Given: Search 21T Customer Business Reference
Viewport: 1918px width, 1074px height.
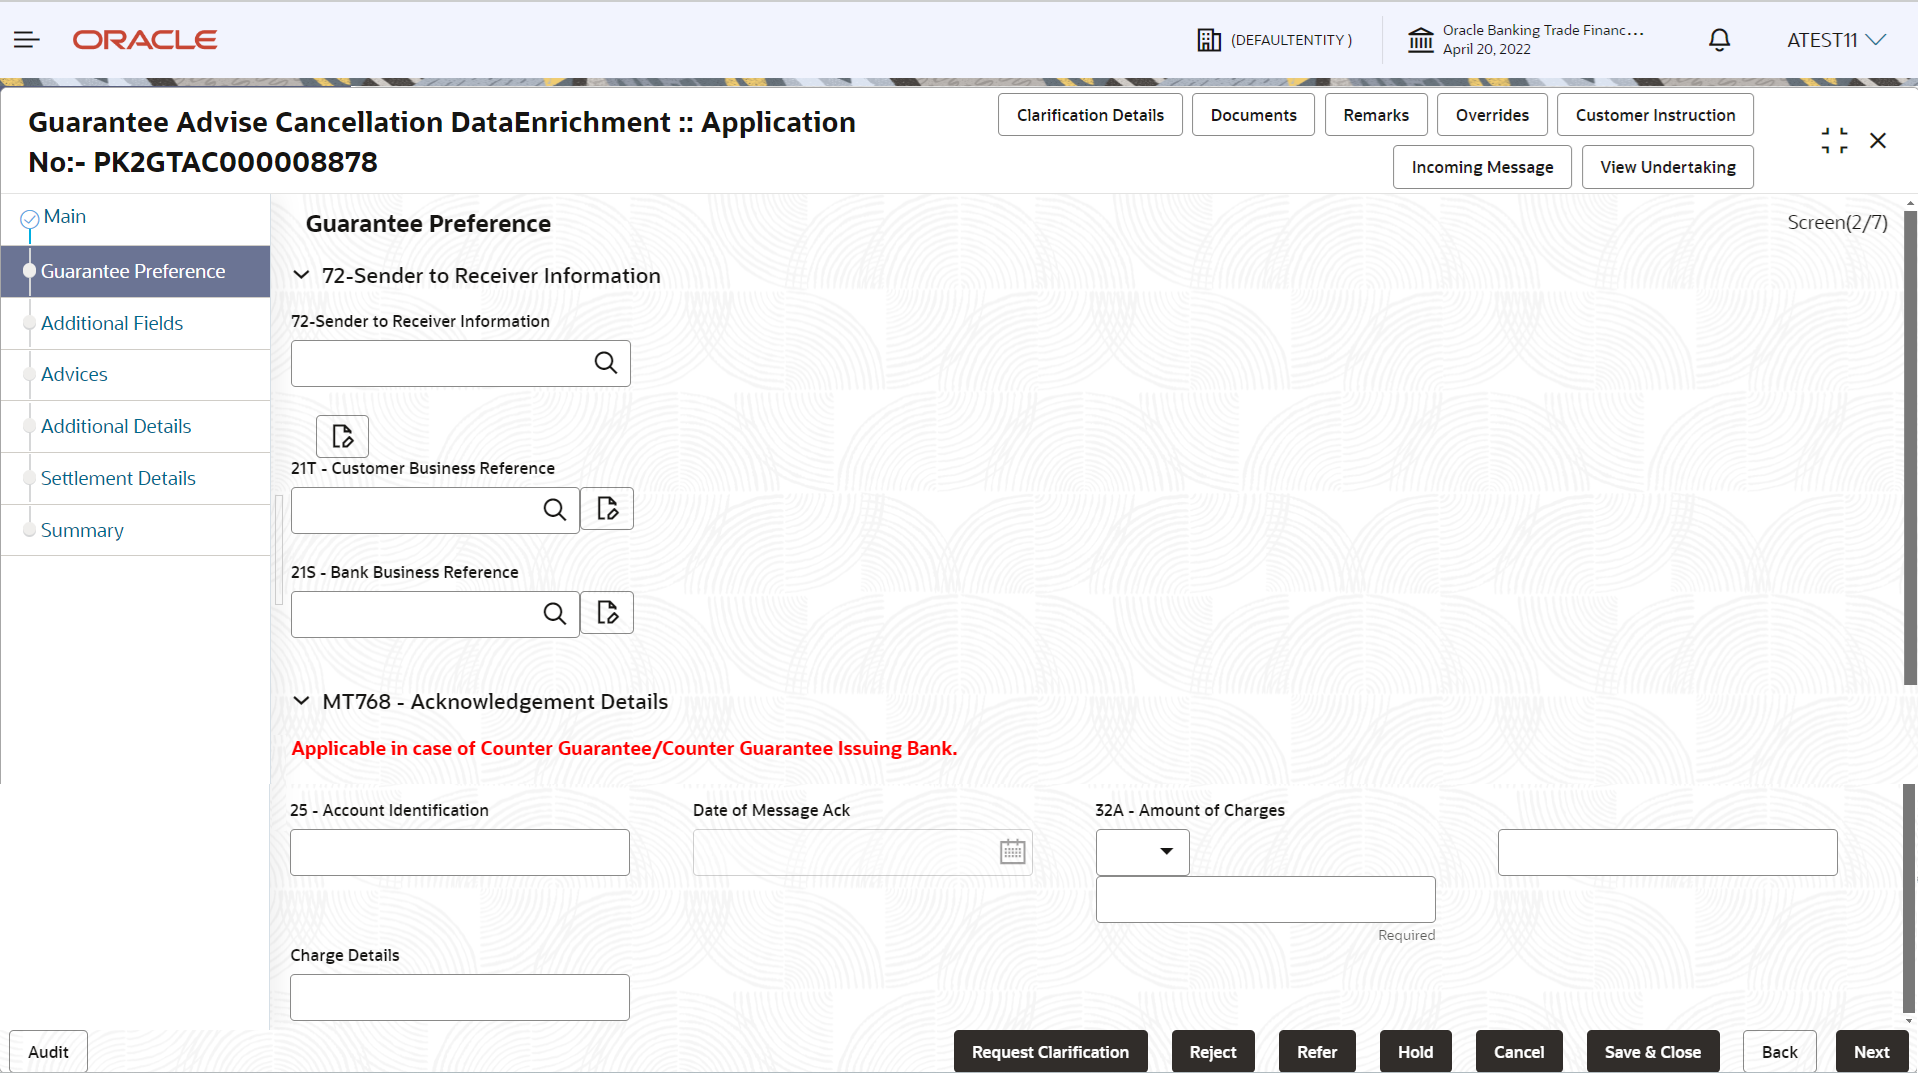Looking at the screenshot, I should pyautogui.click(x=555, y=510).
